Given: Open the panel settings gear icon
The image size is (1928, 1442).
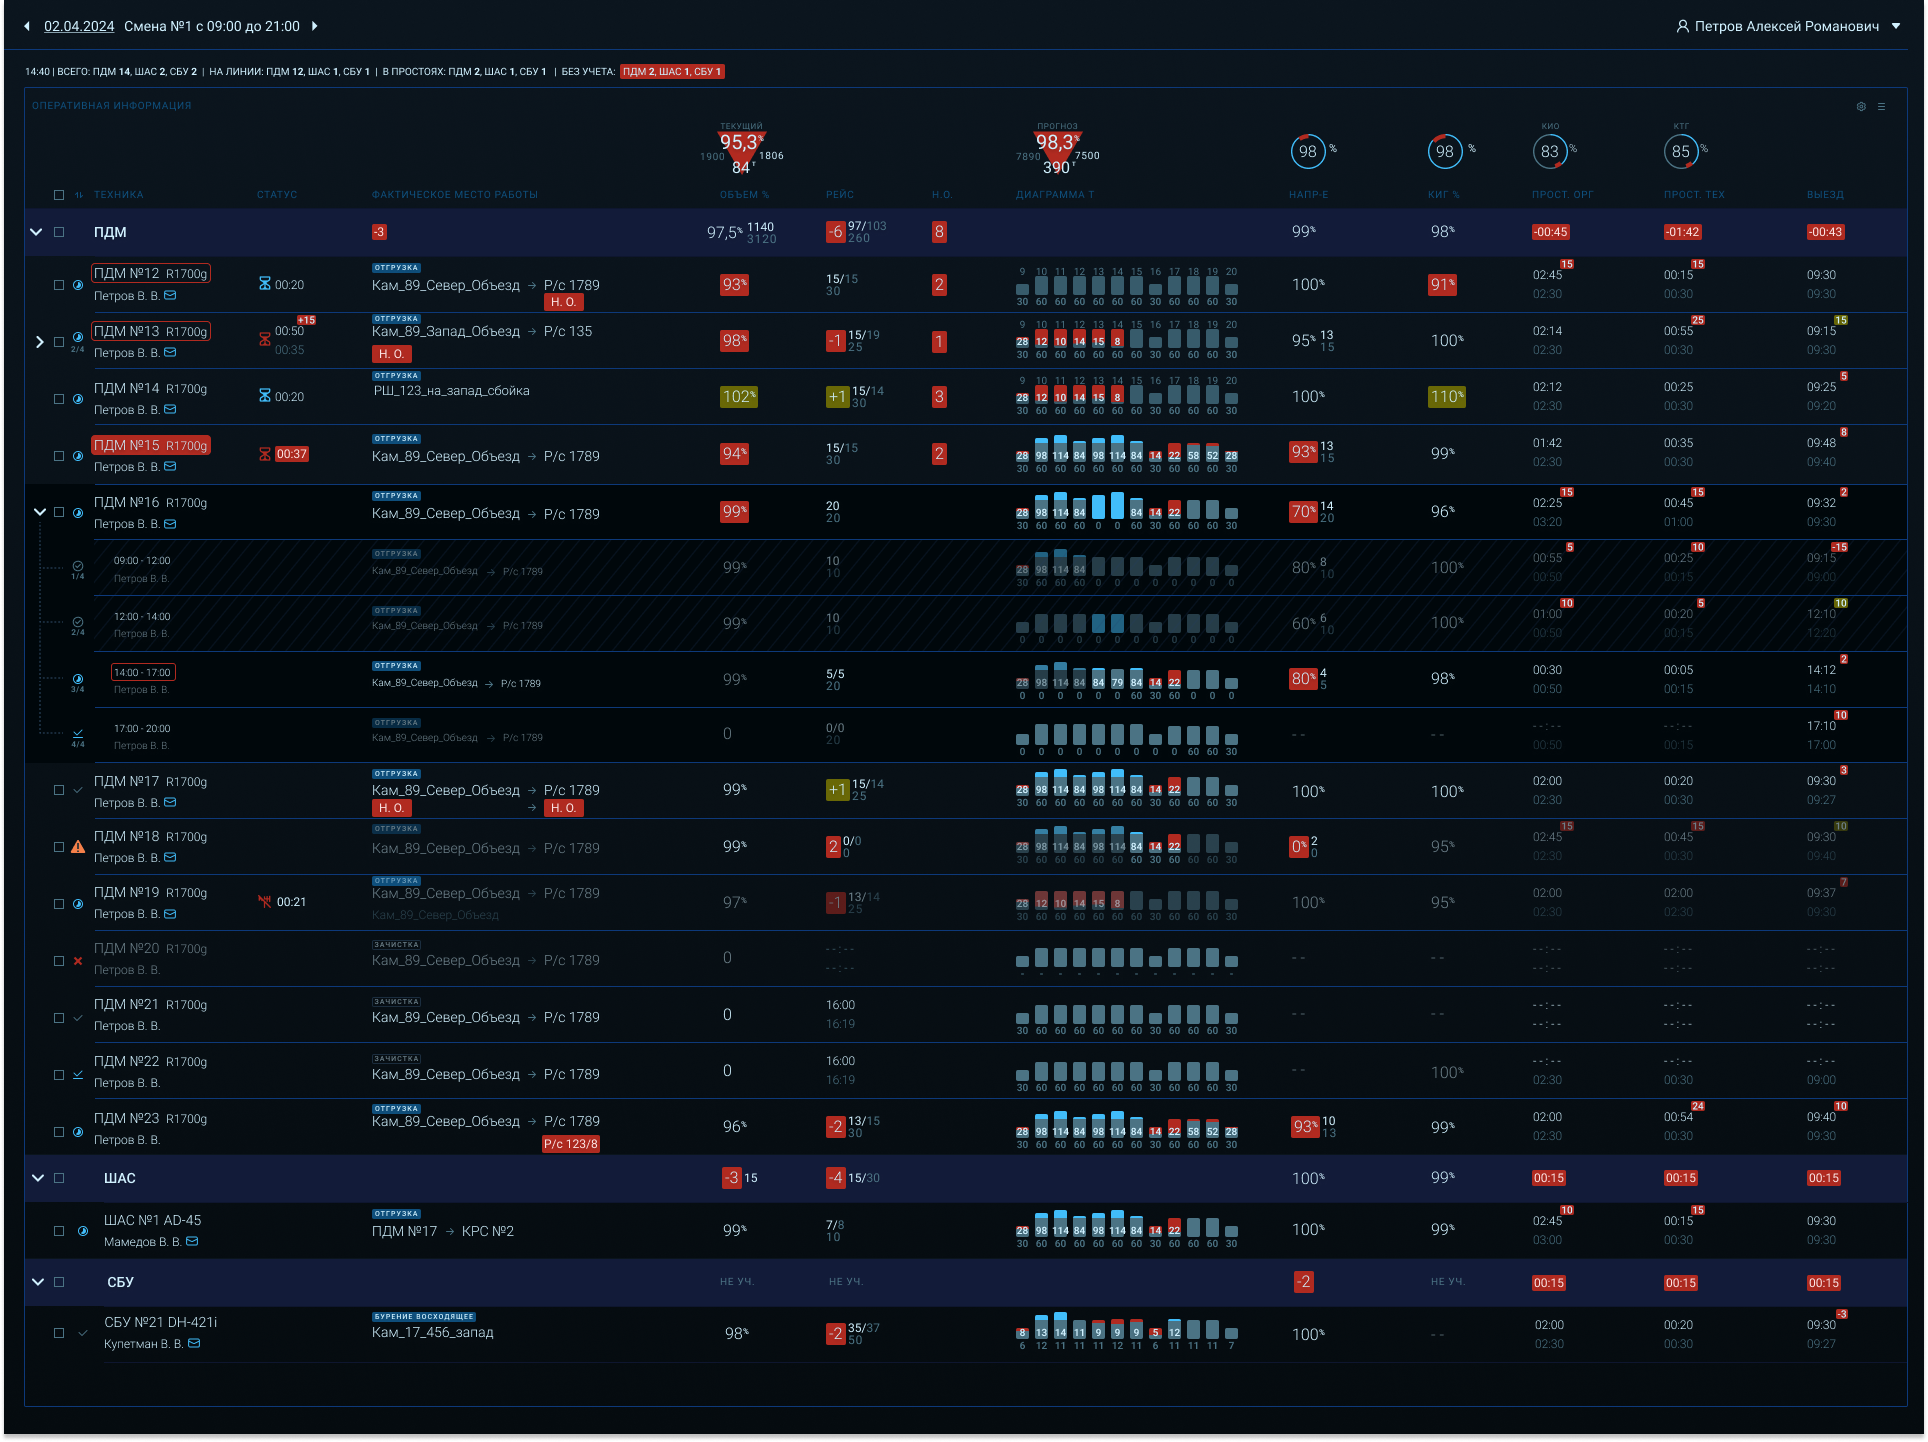Looking at the screenshot, I should pyautogui.click(x=1861, y=106).
